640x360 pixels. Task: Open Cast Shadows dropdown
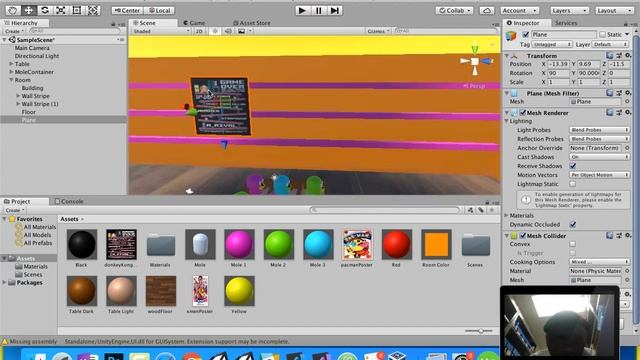click(599, 157)
